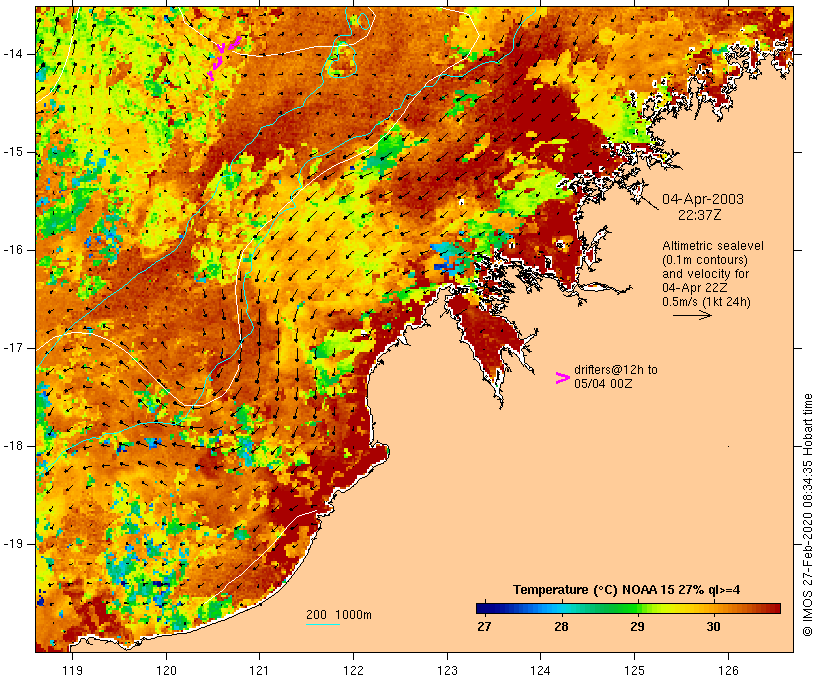Click the 124 longitude axis label
The image size is (820, 680).
point(540,670)
